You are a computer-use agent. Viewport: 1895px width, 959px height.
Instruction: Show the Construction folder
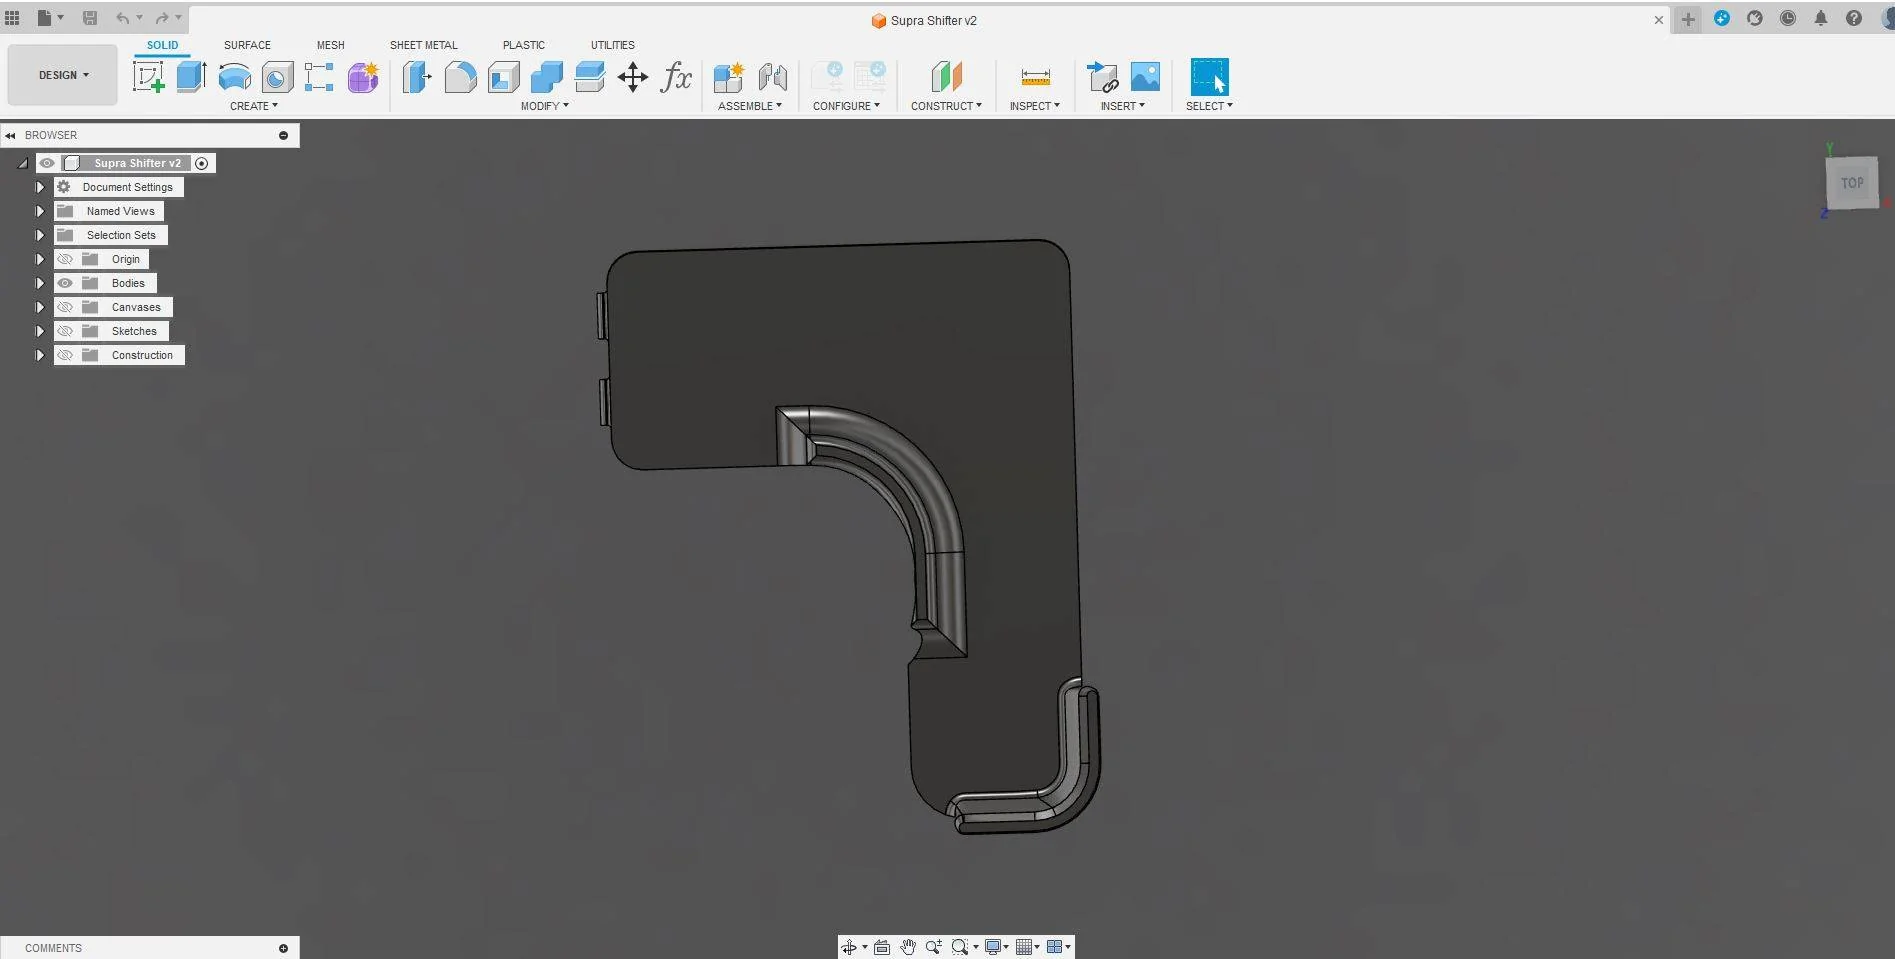click(65, 355)
